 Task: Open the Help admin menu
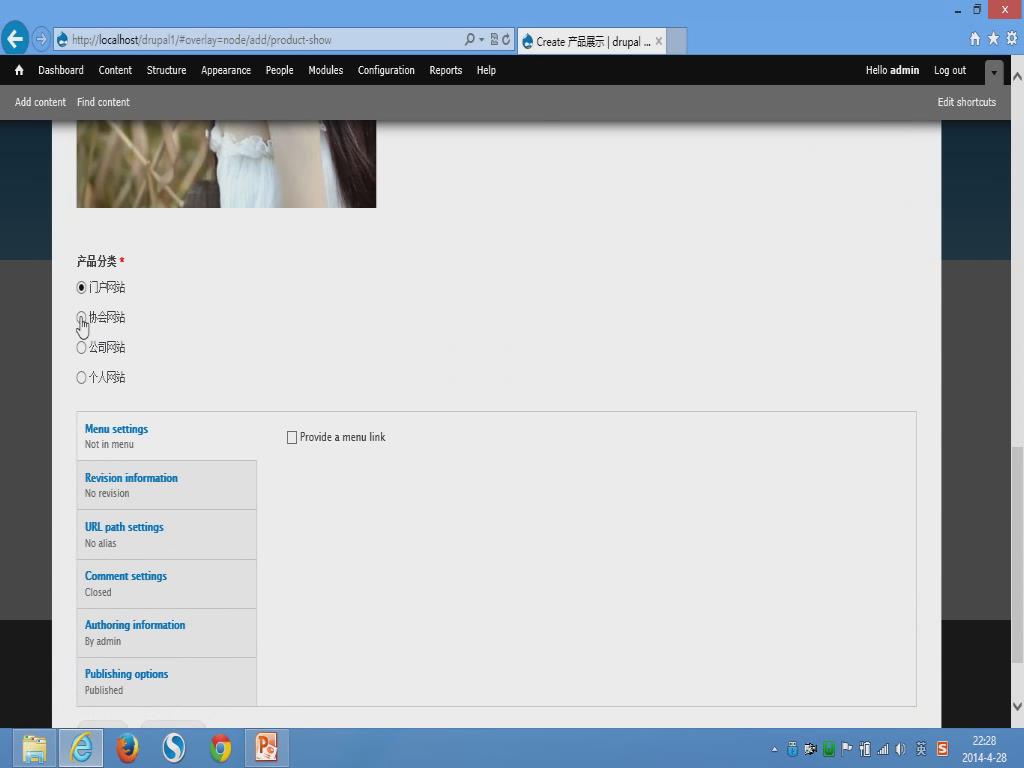tap(486, 70)
